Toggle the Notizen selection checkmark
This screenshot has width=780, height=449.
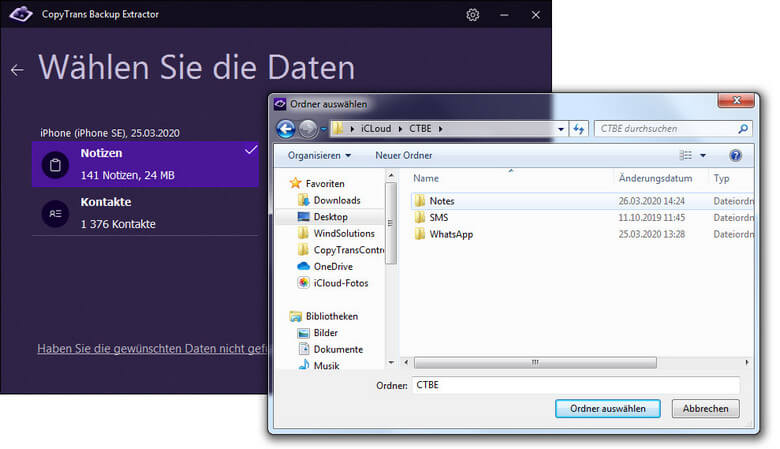251,149
